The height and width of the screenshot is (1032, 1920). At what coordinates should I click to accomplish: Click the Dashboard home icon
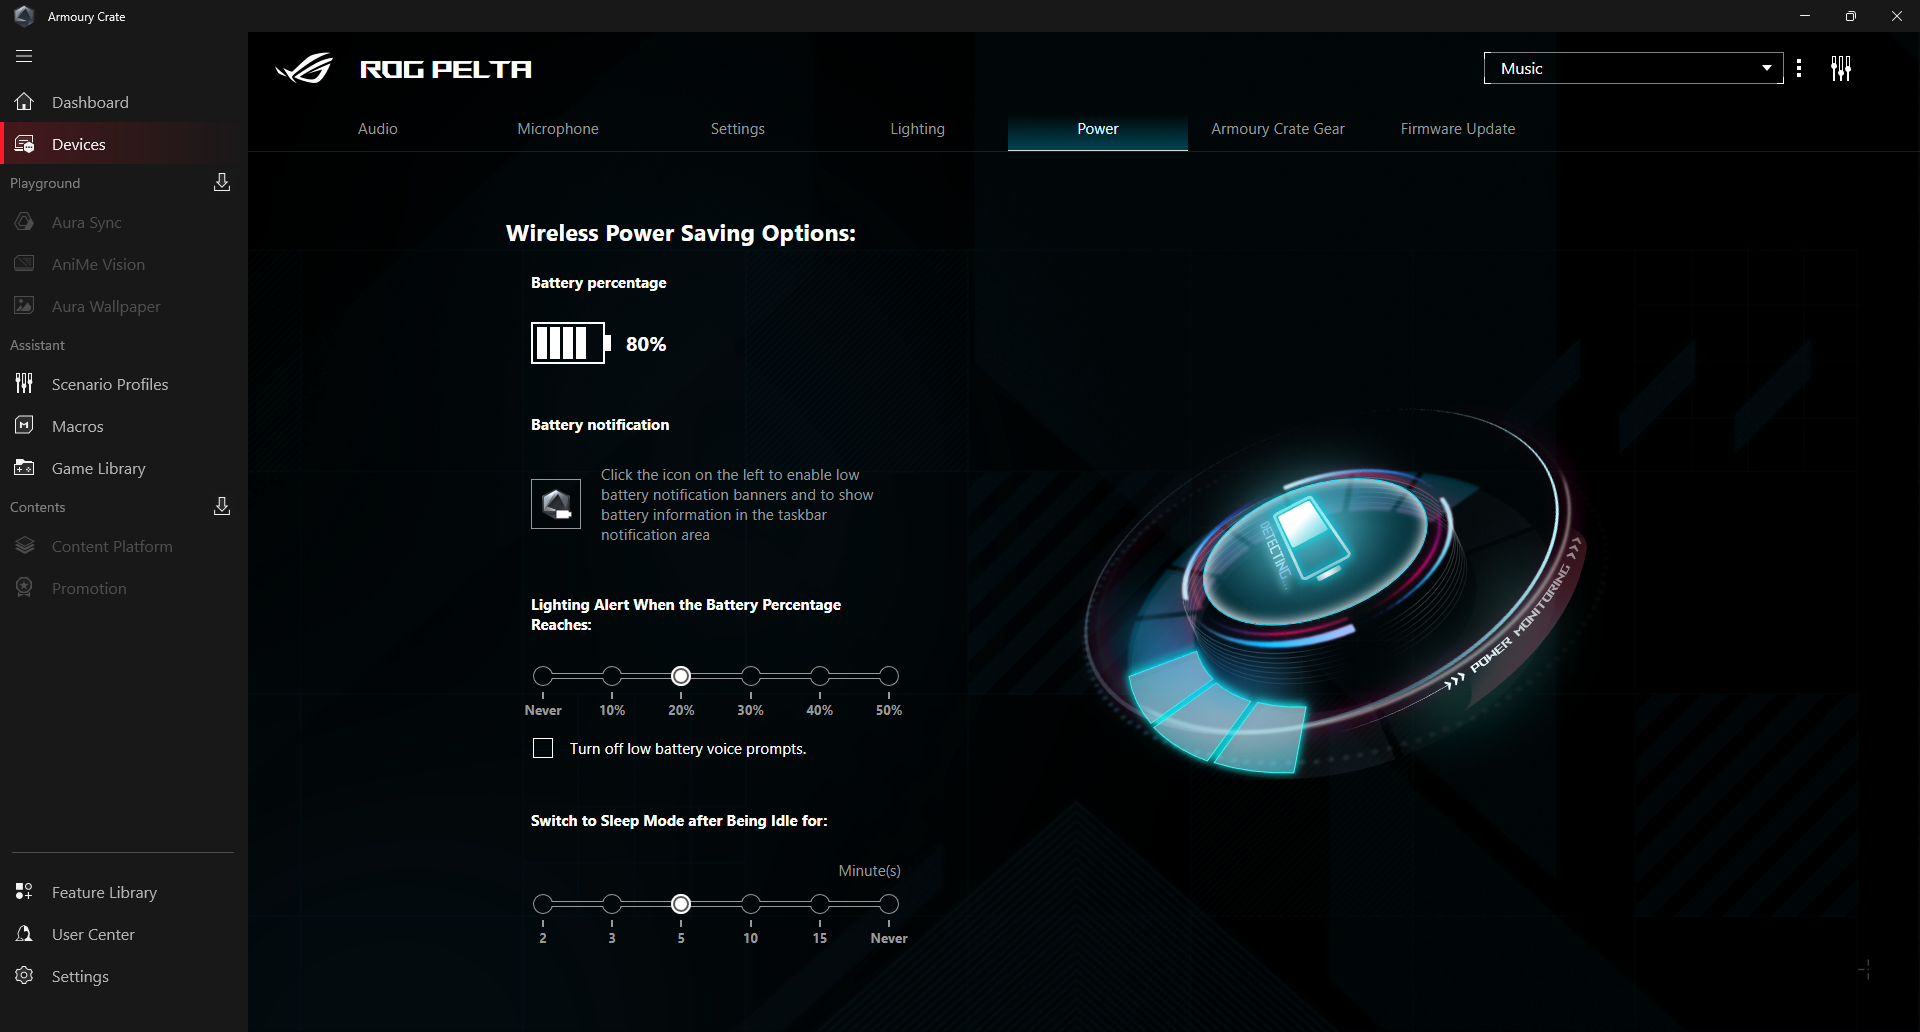24,102
